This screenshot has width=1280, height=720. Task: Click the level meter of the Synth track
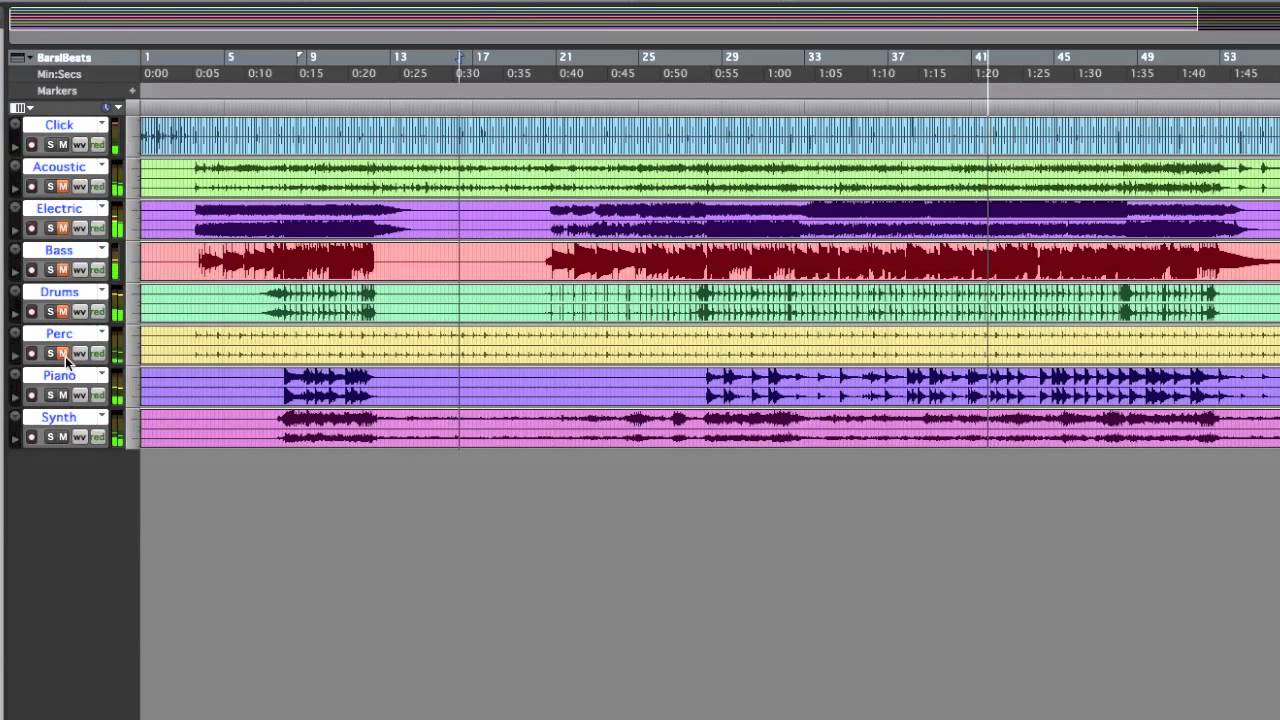(117, 429)
